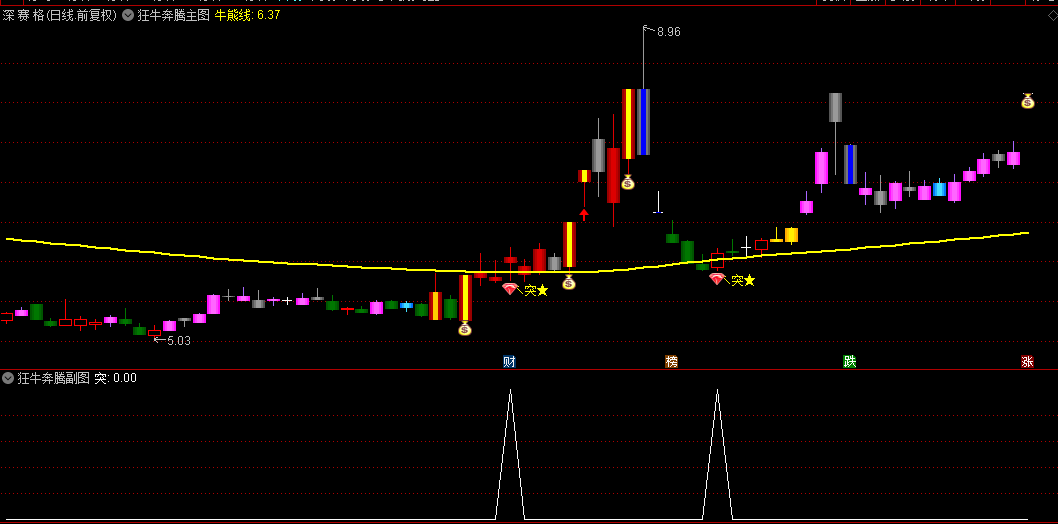
Task: Click the first red diamond breakout icon
Action: 509,289
